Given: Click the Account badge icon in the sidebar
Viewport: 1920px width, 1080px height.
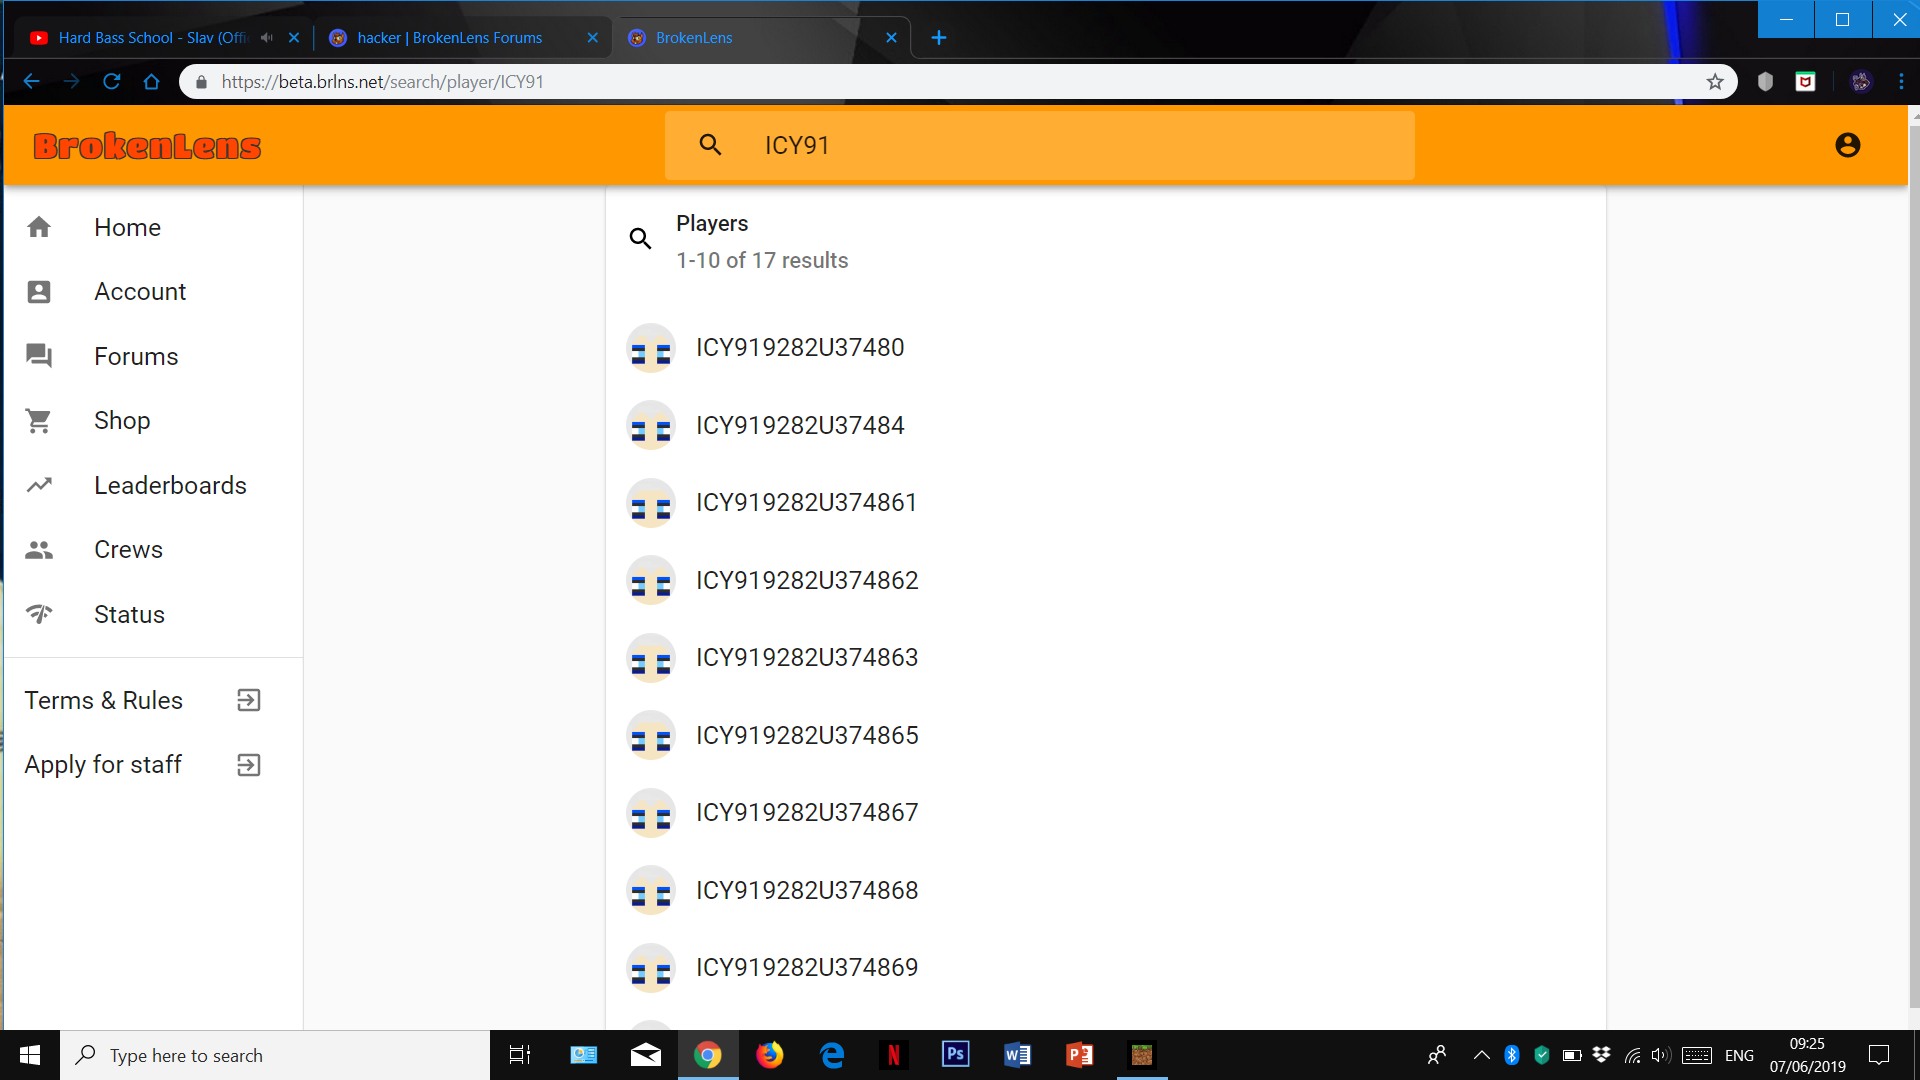Looking at the screenshot, I should click(x=39, y=292).
